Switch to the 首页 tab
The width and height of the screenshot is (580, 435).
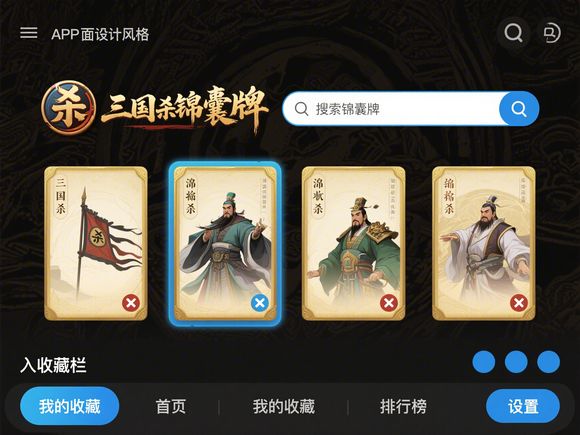[171, 407]
